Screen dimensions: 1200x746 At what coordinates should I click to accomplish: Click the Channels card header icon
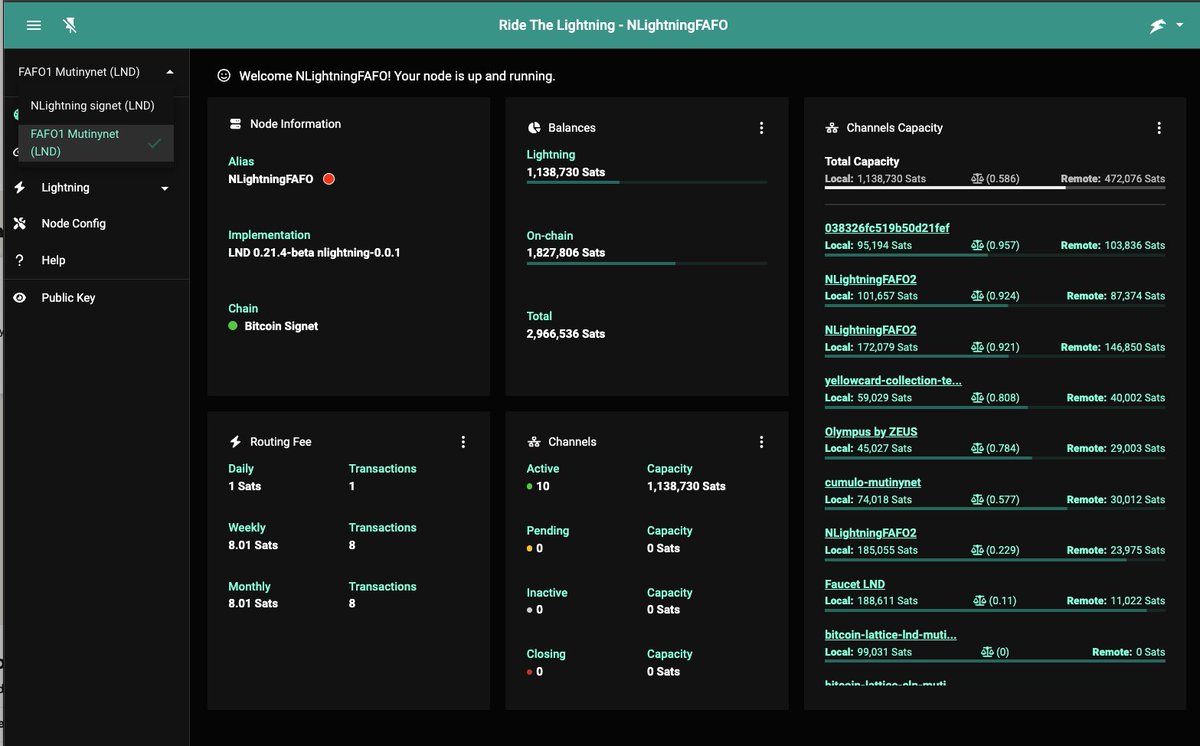pyautogui.click(x=534, y=442)
